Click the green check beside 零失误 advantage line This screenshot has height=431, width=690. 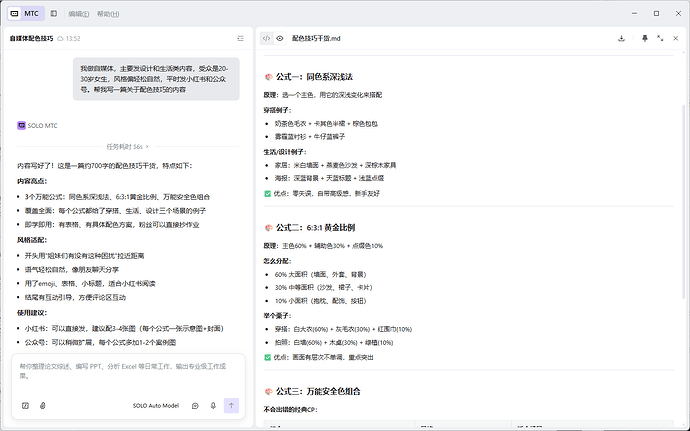(267, 194)
